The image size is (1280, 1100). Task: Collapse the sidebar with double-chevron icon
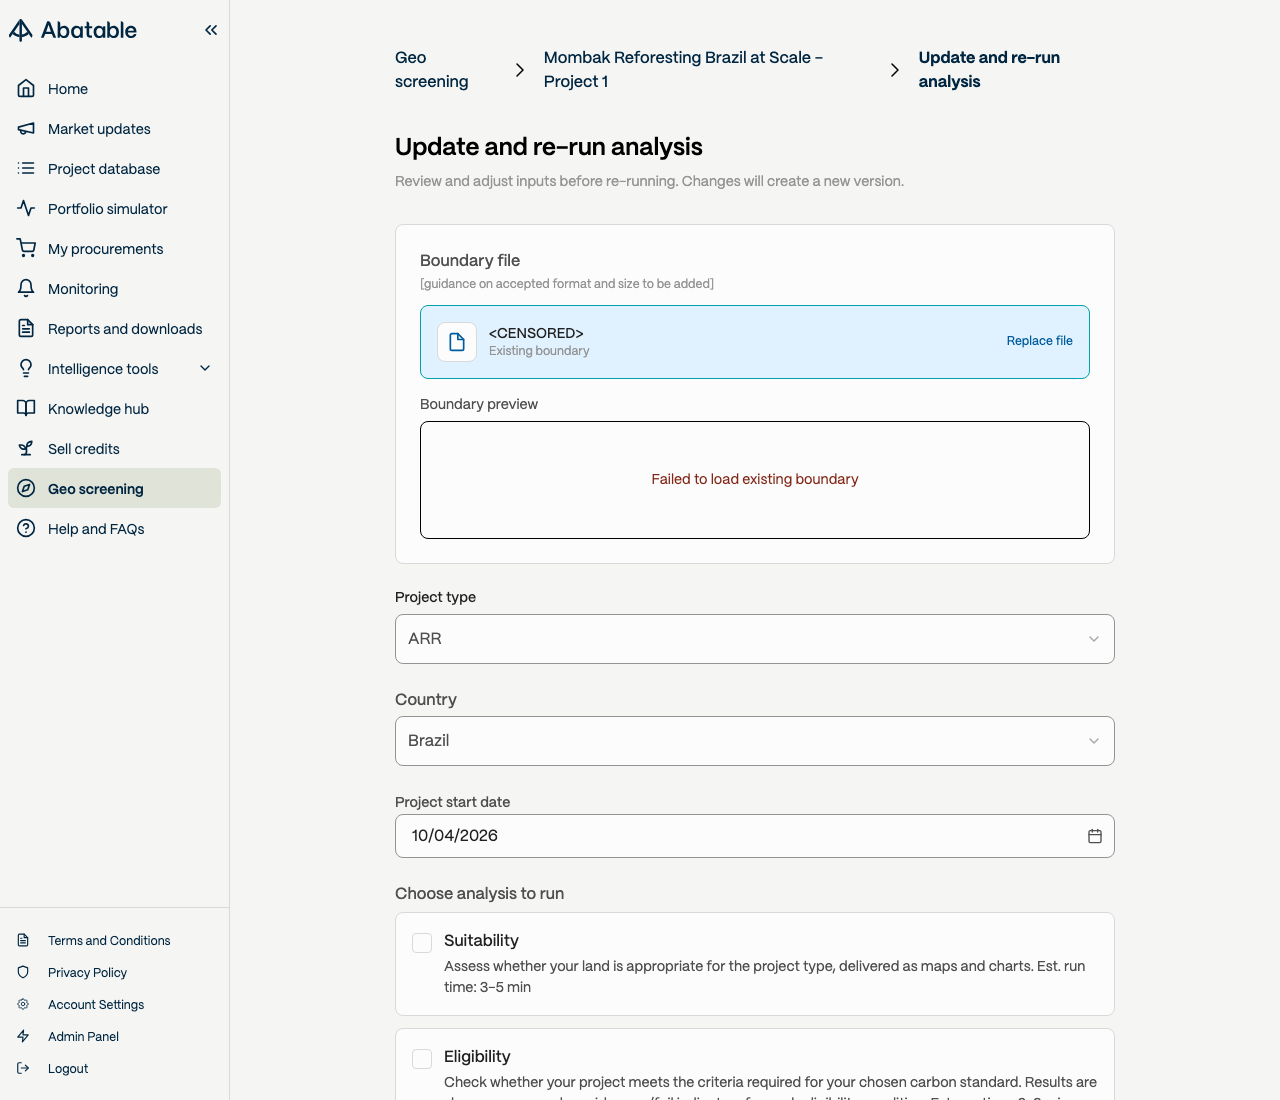coord(211,30)
